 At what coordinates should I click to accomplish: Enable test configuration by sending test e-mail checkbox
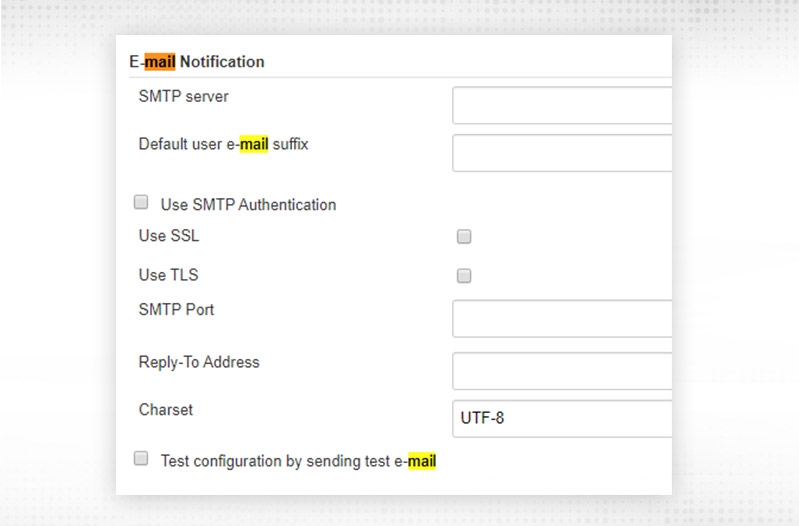point(141,459)
